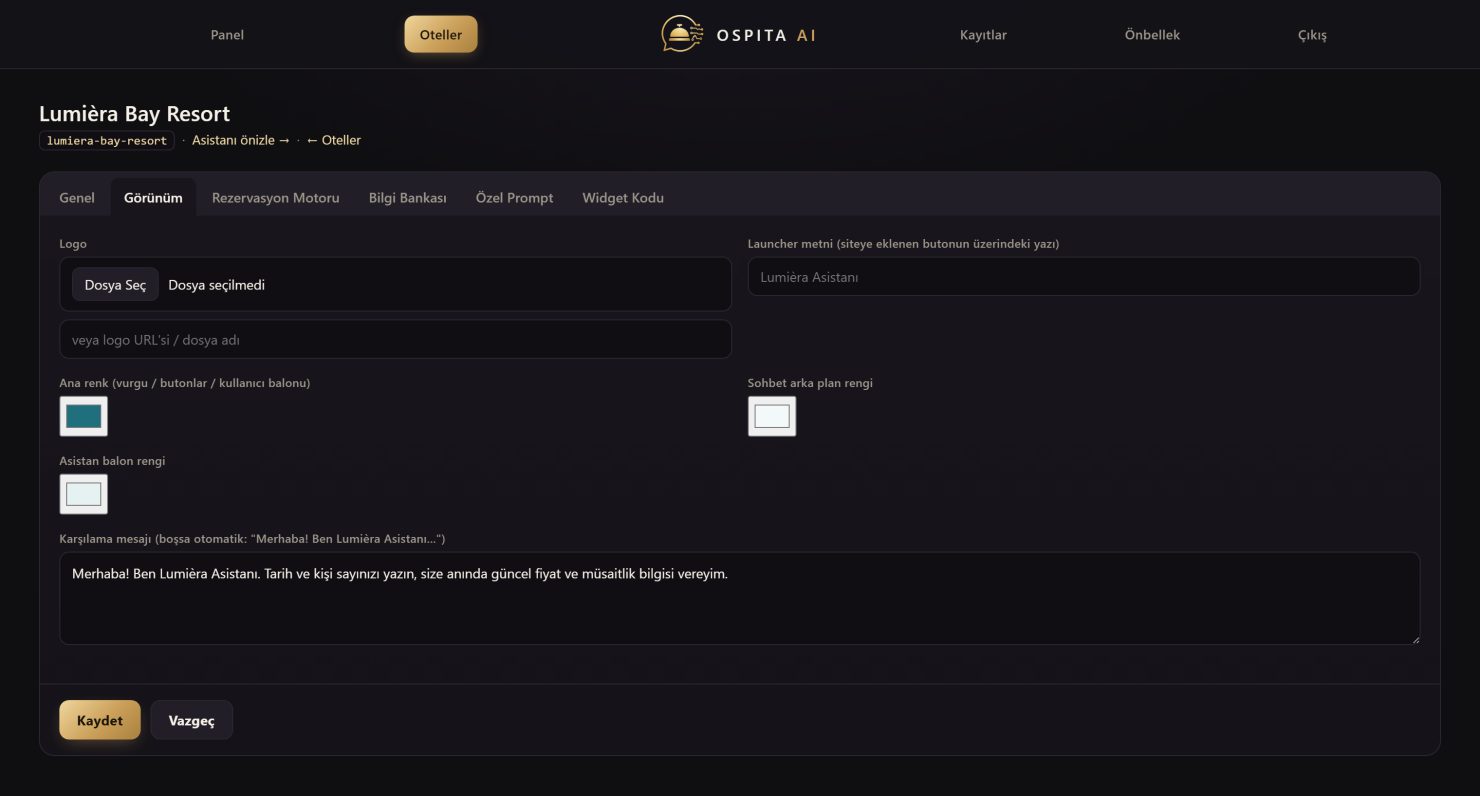Go to Kayıtlar in top navigation
The height and width of the screenshot is (796, 1480).
(983, 35)
